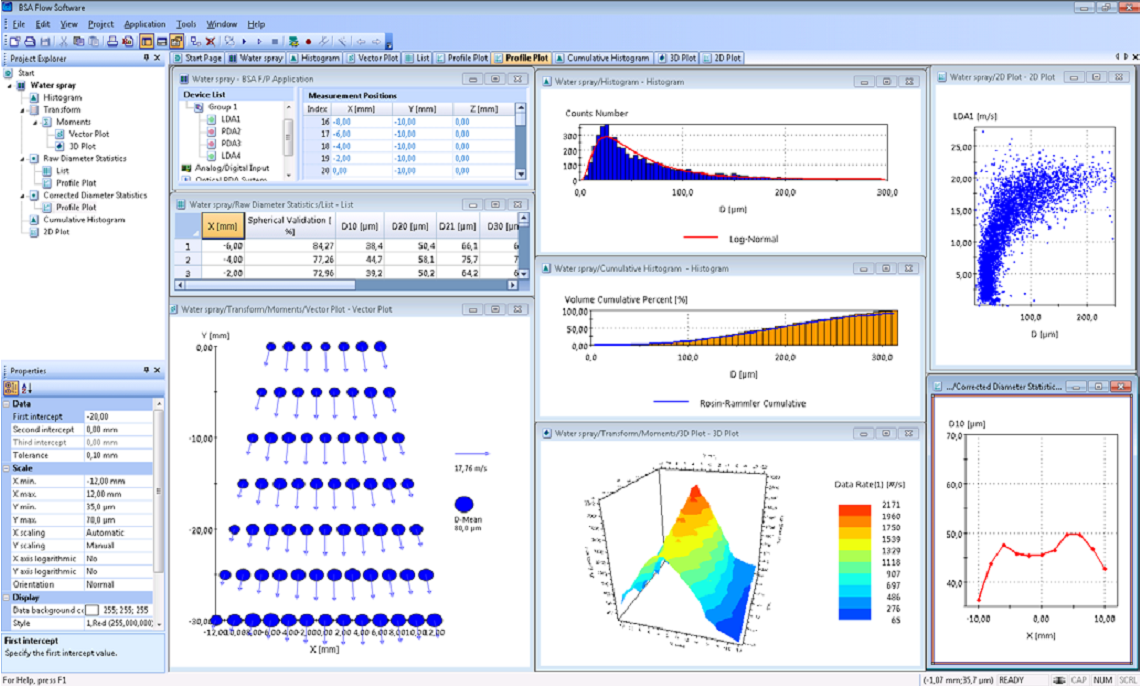Toggle the pin on the Properties panel
The height and width of the screenshot is (689, 1140).
[x=145, y=370]
